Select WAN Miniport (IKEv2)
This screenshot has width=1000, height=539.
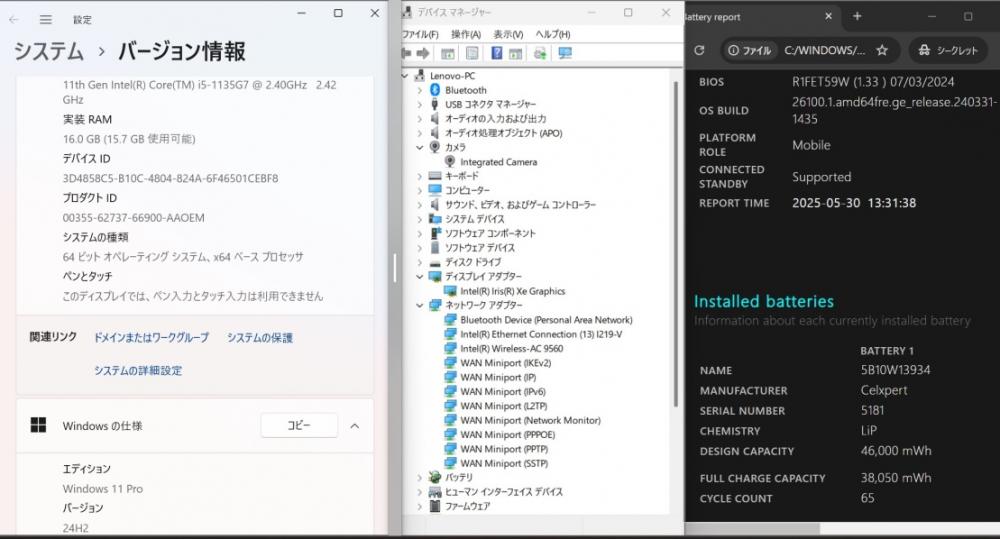point(505,363)
